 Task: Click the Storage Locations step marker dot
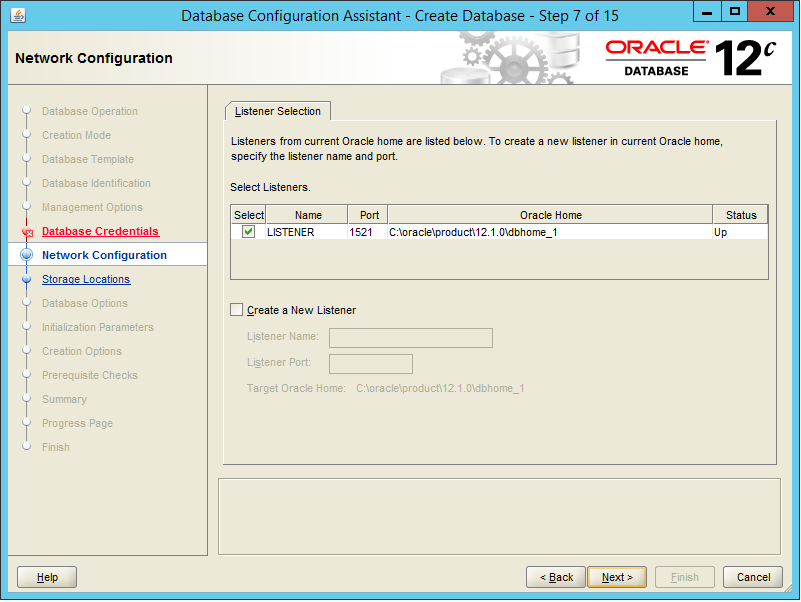[27, 279]
